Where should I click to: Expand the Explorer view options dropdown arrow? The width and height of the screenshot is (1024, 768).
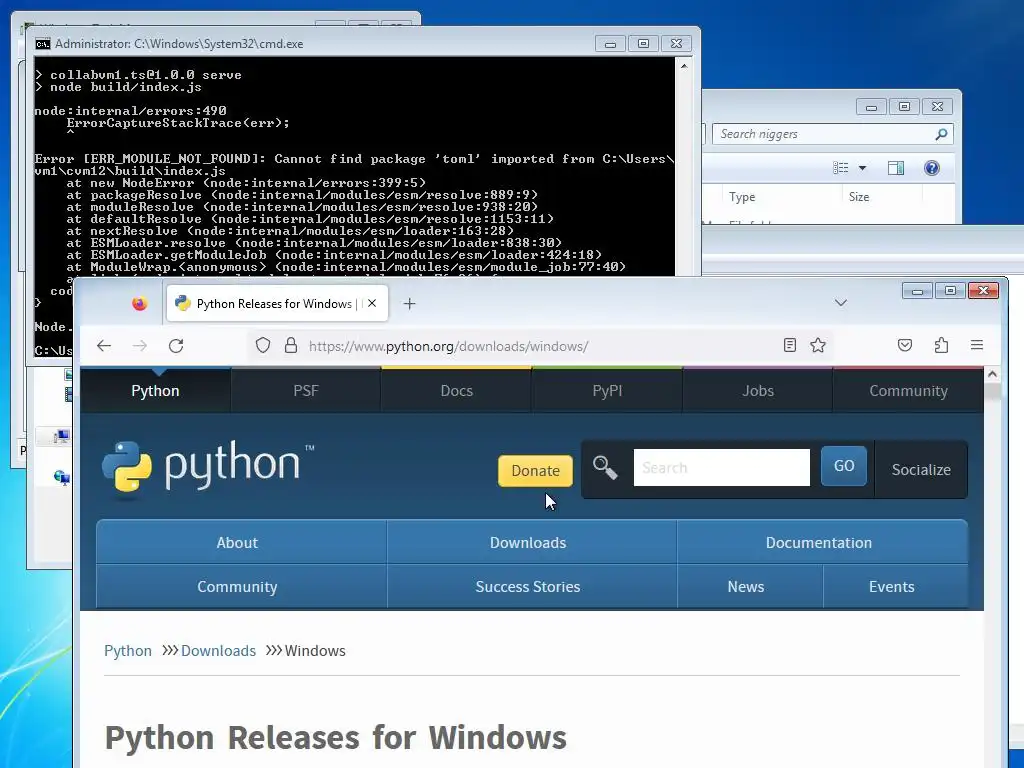[862, 168]
